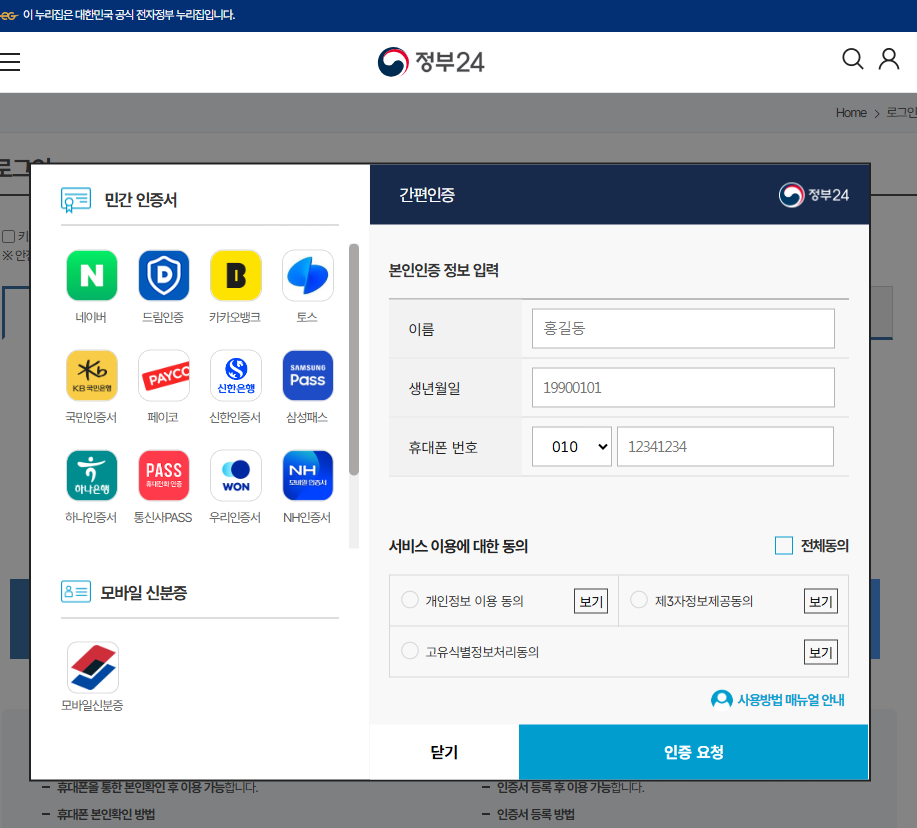Open the PAYCO authentication option
The image size is (917, 828).
pos(163,375)
